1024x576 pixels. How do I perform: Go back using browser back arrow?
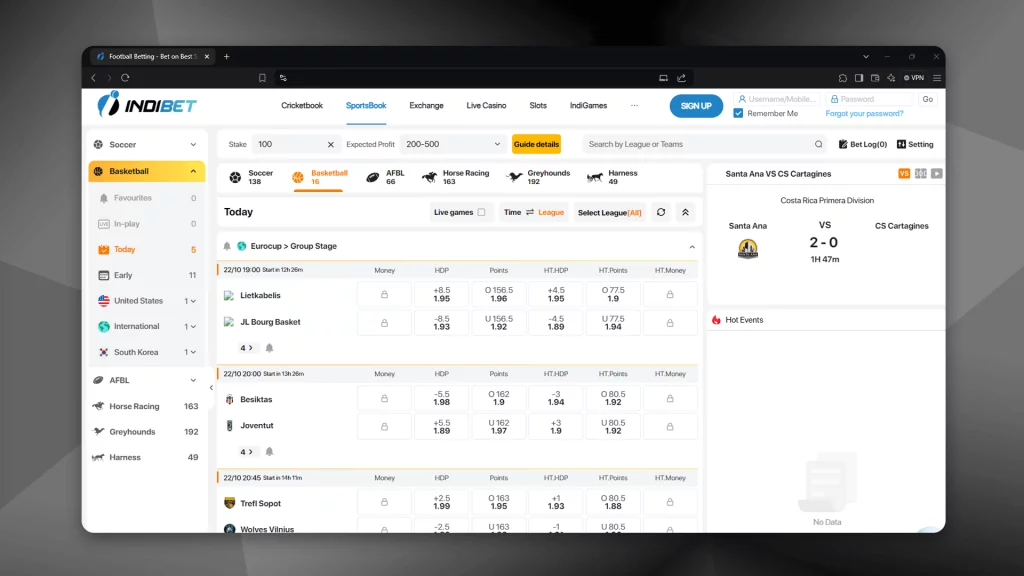click(x=93, y=78)
